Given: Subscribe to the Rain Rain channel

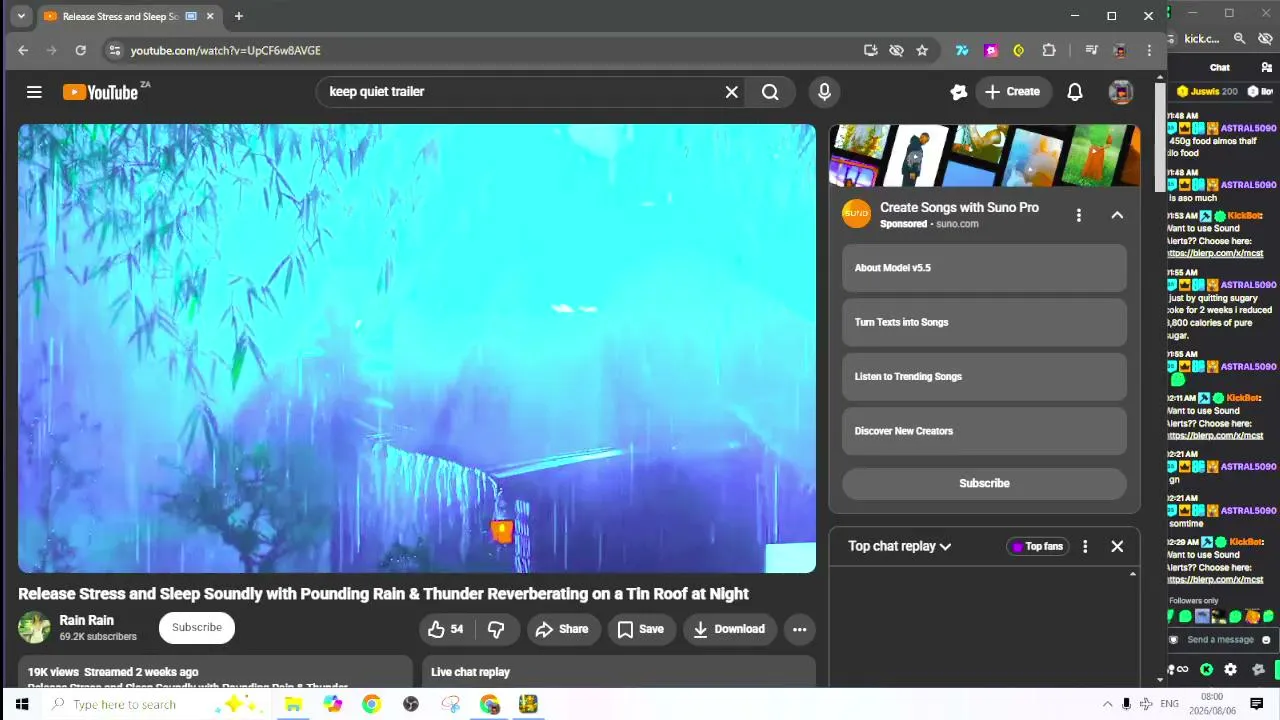Looking at the screenshot, I should click(x=197, y=627).
